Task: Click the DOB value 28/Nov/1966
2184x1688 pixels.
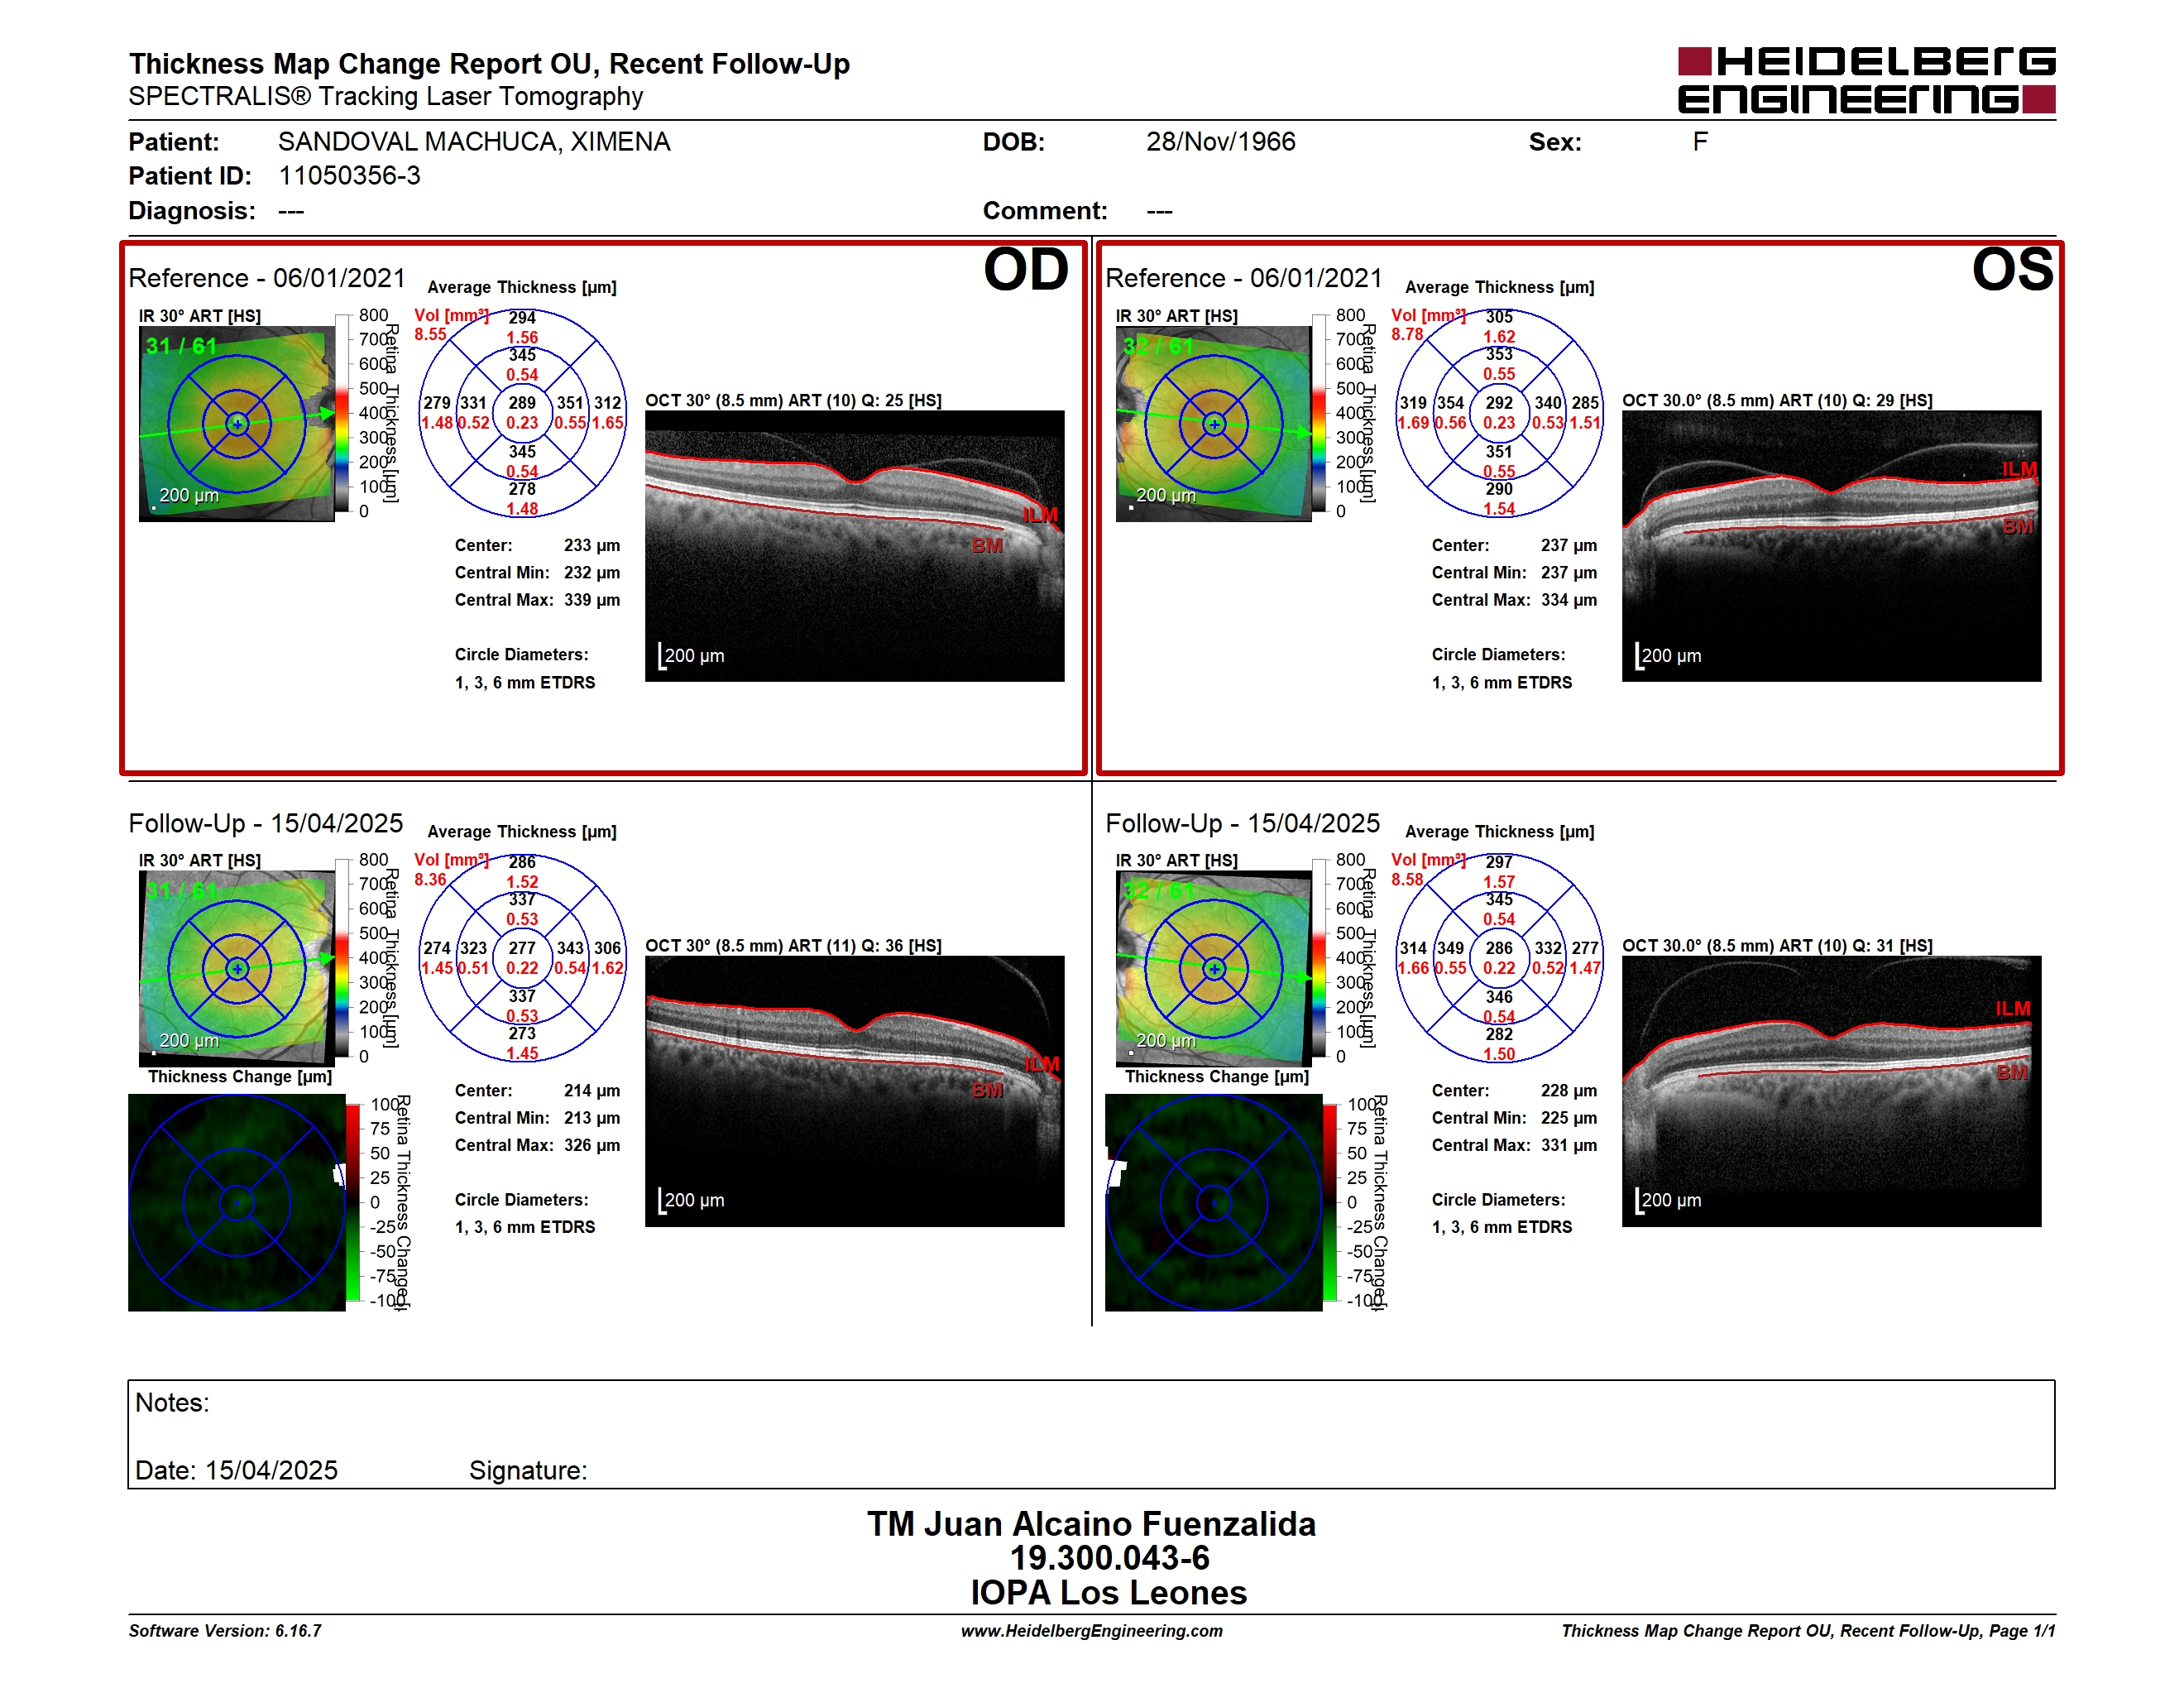Action: pos(1220,142)
